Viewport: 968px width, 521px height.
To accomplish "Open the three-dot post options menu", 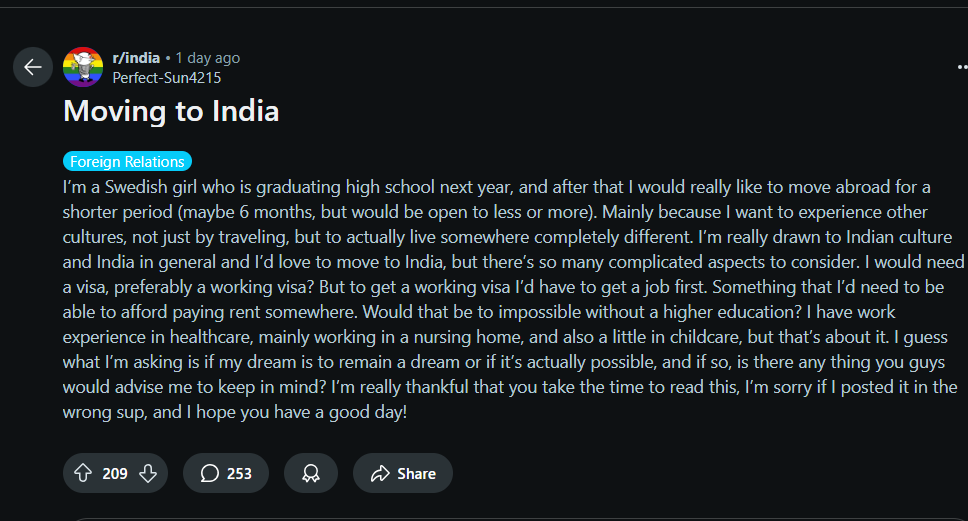I will coord(962,67).
